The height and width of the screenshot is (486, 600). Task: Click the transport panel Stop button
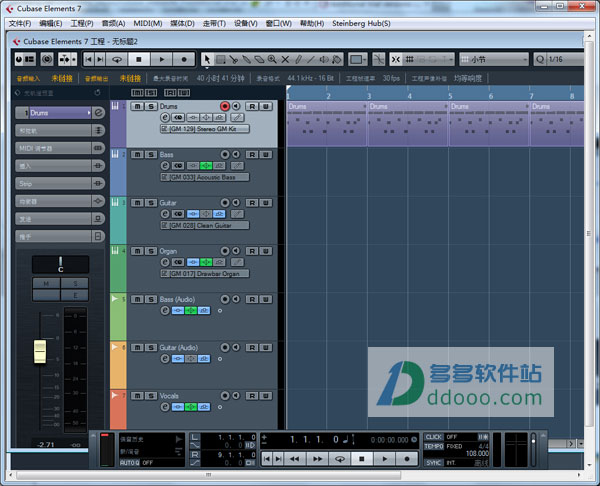pyautogui.click(x=362, y=458)
